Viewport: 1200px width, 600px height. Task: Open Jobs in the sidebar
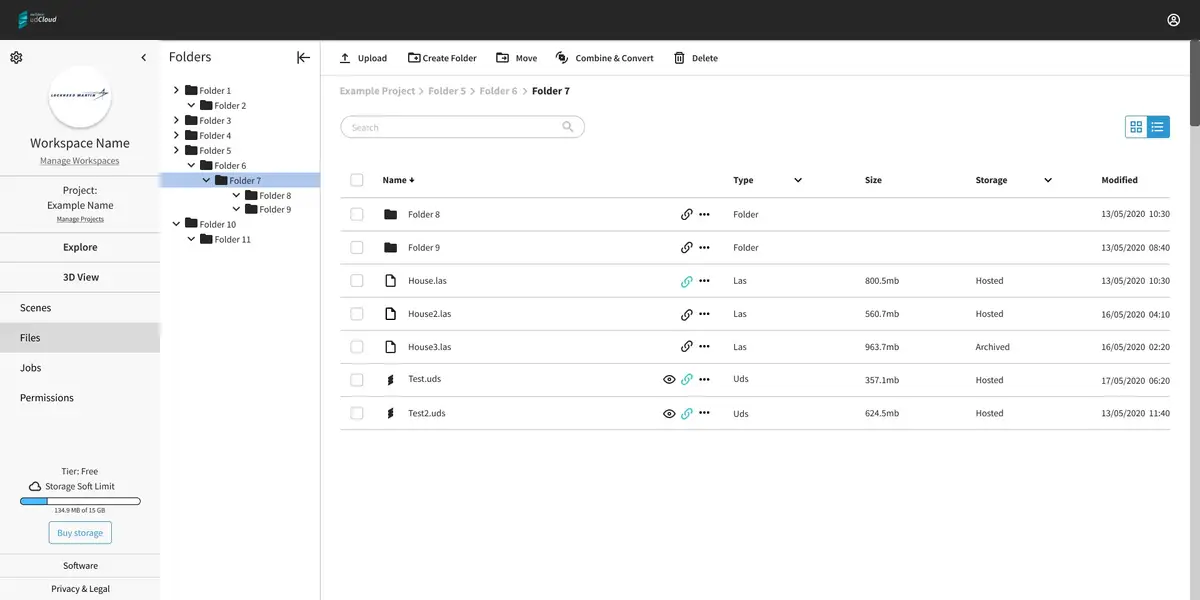(80, 368)
